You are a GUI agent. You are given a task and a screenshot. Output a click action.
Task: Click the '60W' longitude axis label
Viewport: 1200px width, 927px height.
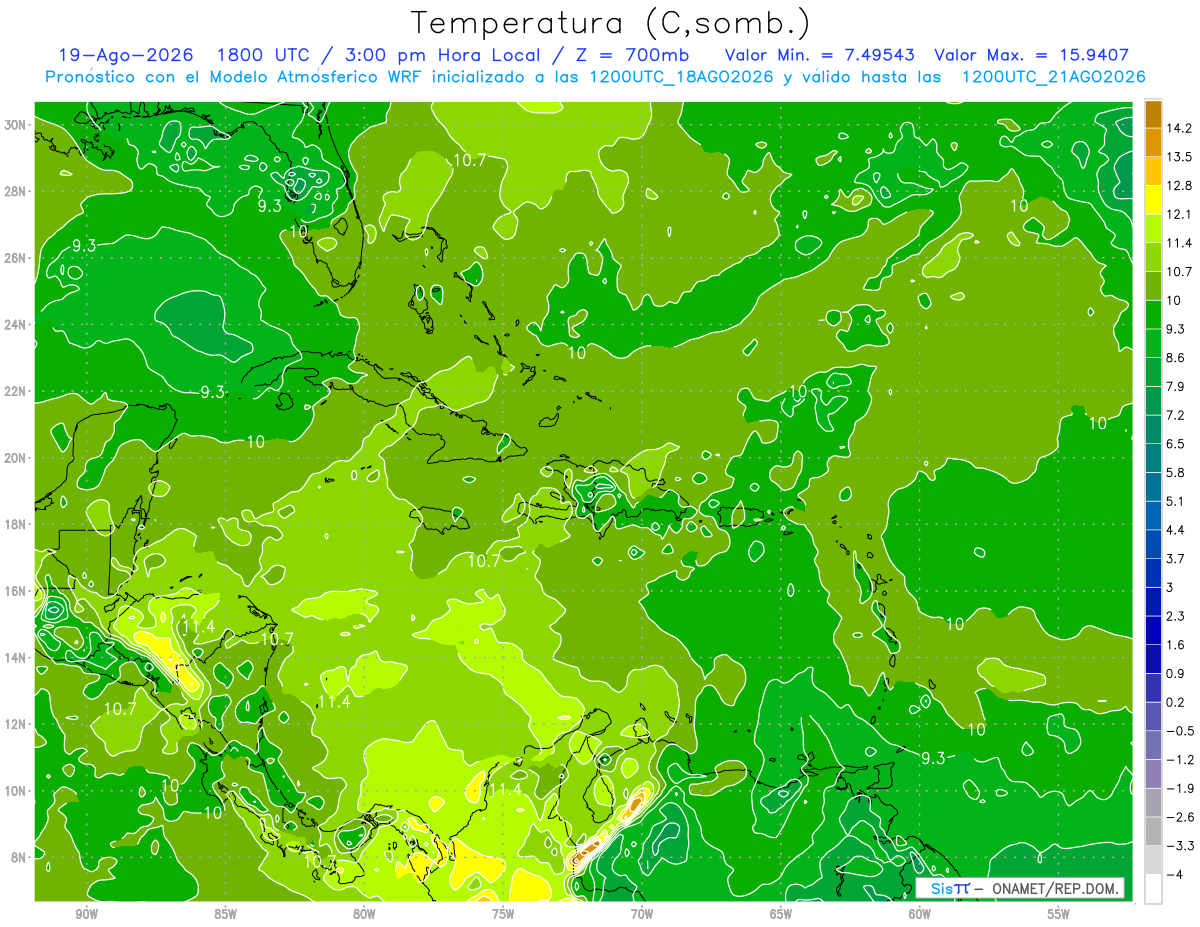click(x=920, y=914)
